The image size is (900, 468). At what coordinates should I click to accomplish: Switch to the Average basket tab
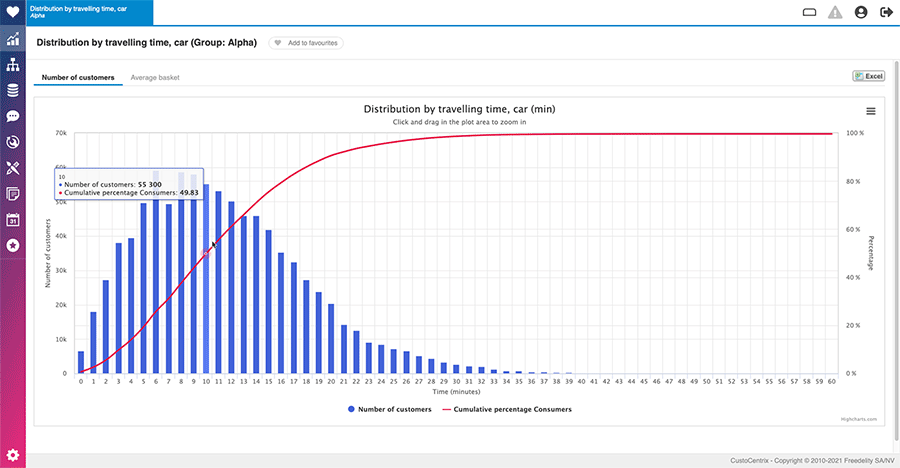[155, 77]
